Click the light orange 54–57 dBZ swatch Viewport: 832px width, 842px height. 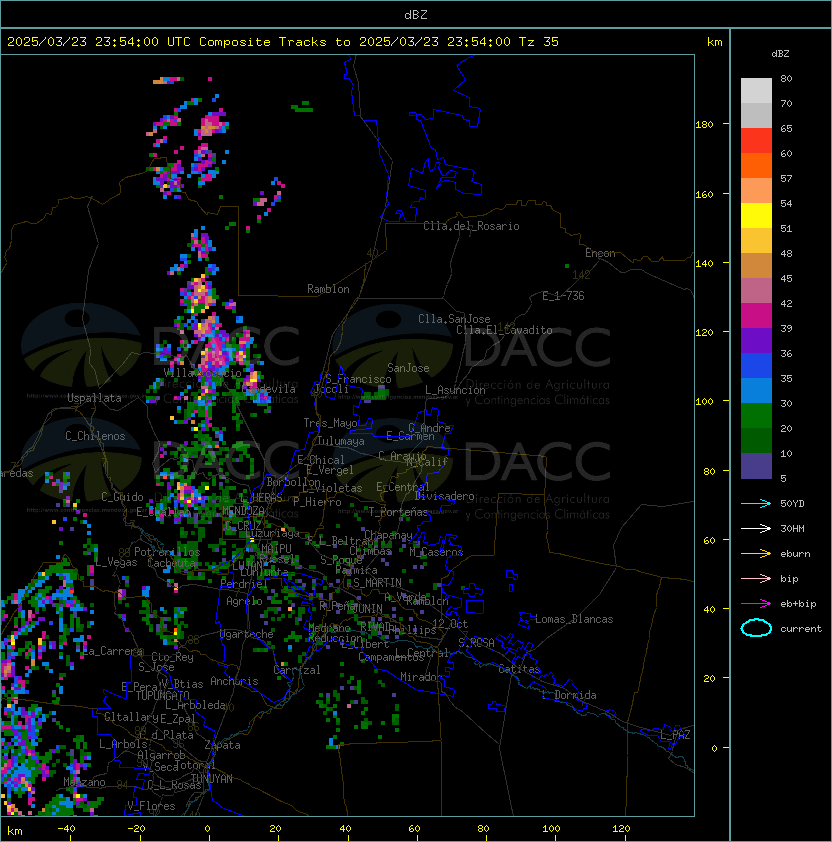756,190
